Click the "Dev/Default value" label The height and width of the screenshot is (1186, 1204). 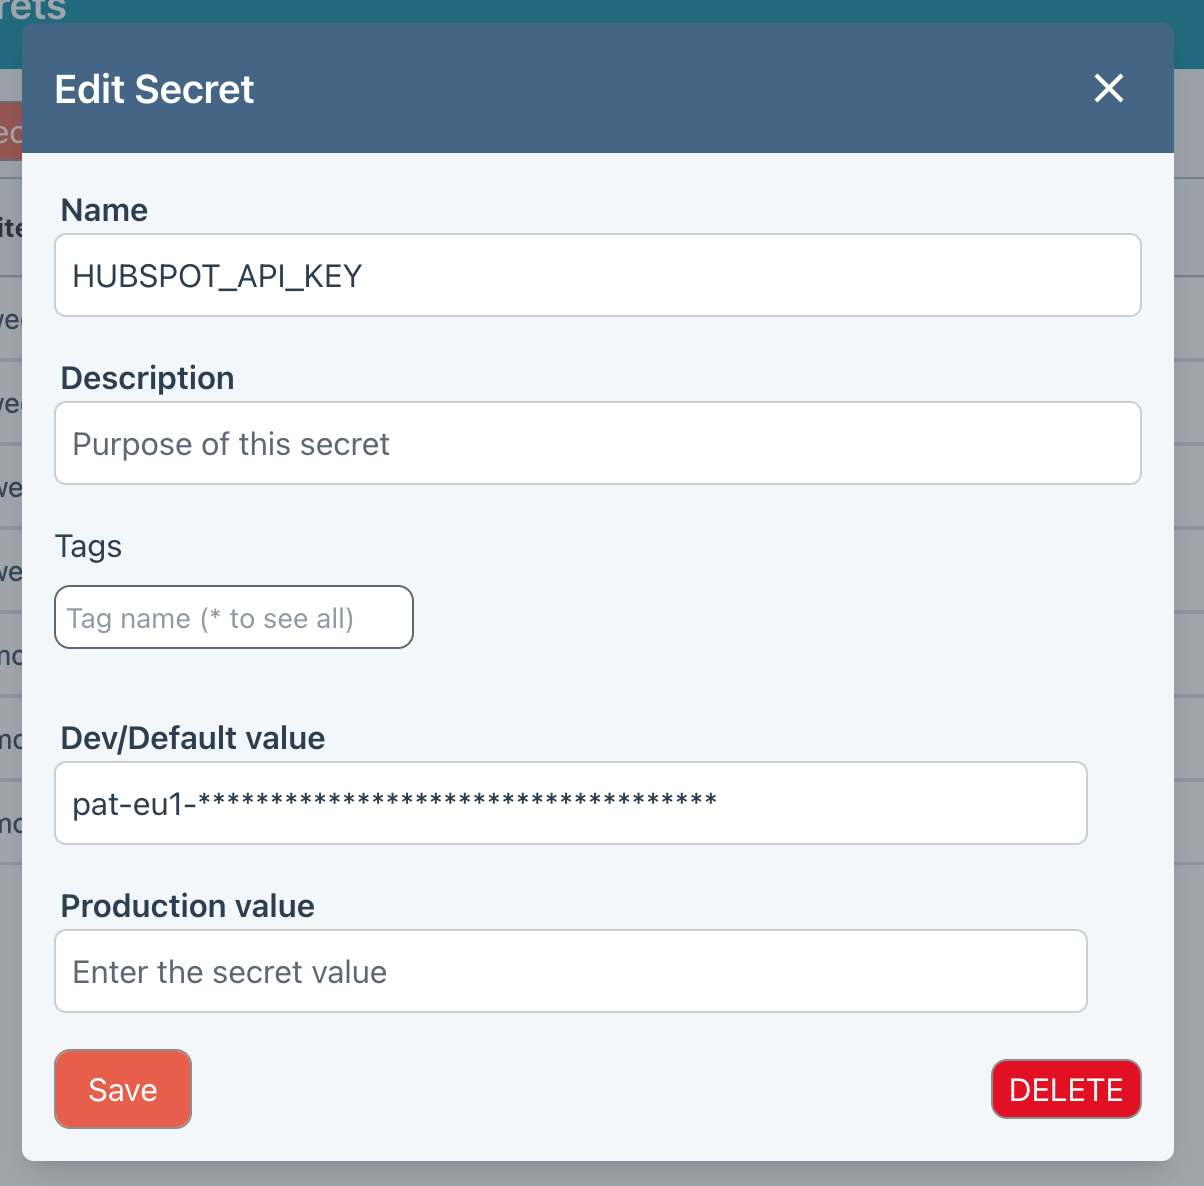[192, 738]
